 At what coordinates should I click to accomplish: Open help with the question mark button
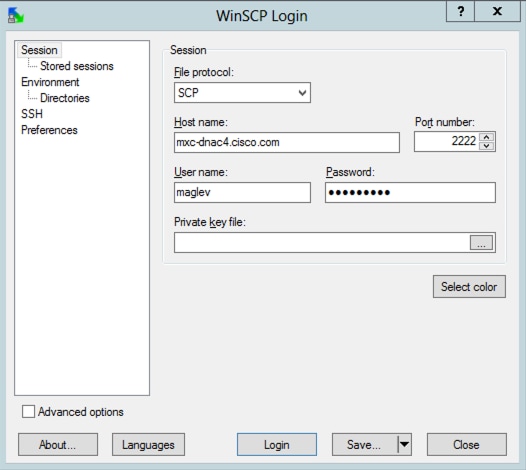click(x=460, y=11)
